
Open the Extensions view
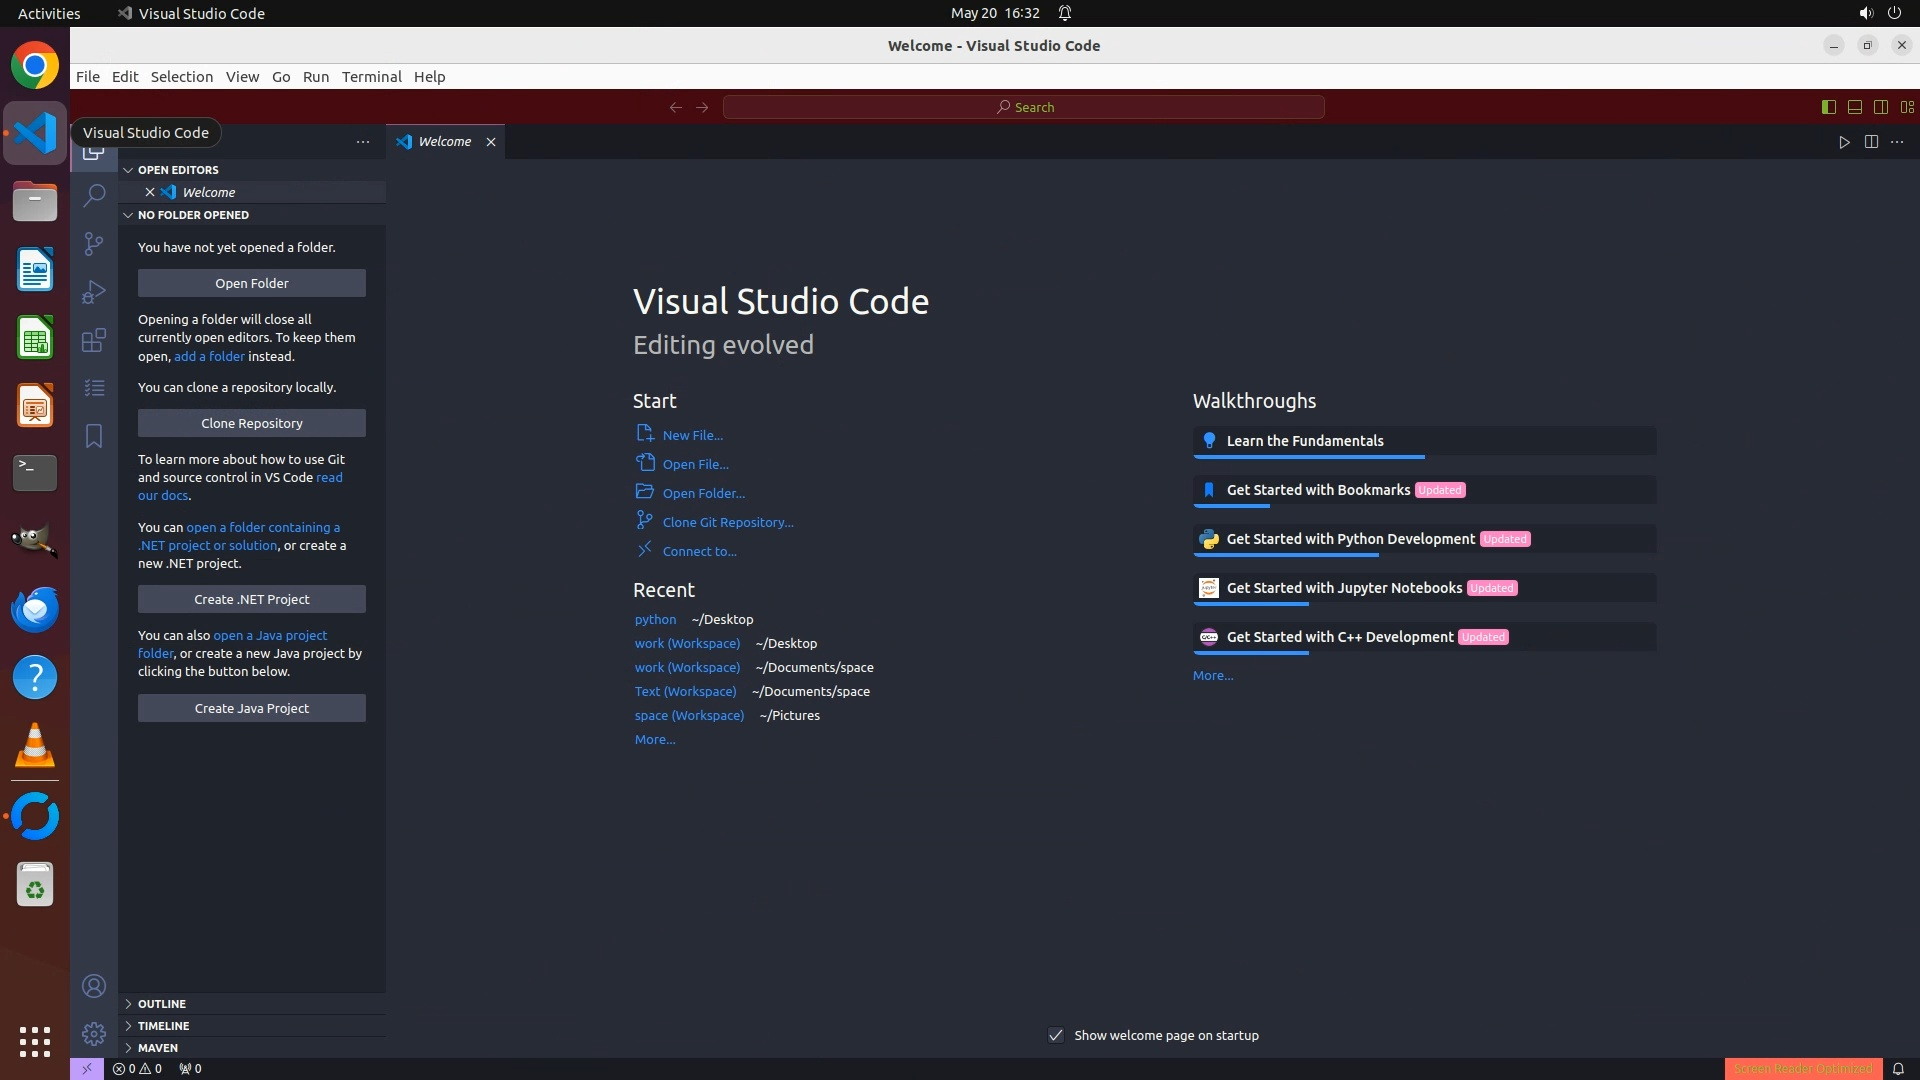94,340
